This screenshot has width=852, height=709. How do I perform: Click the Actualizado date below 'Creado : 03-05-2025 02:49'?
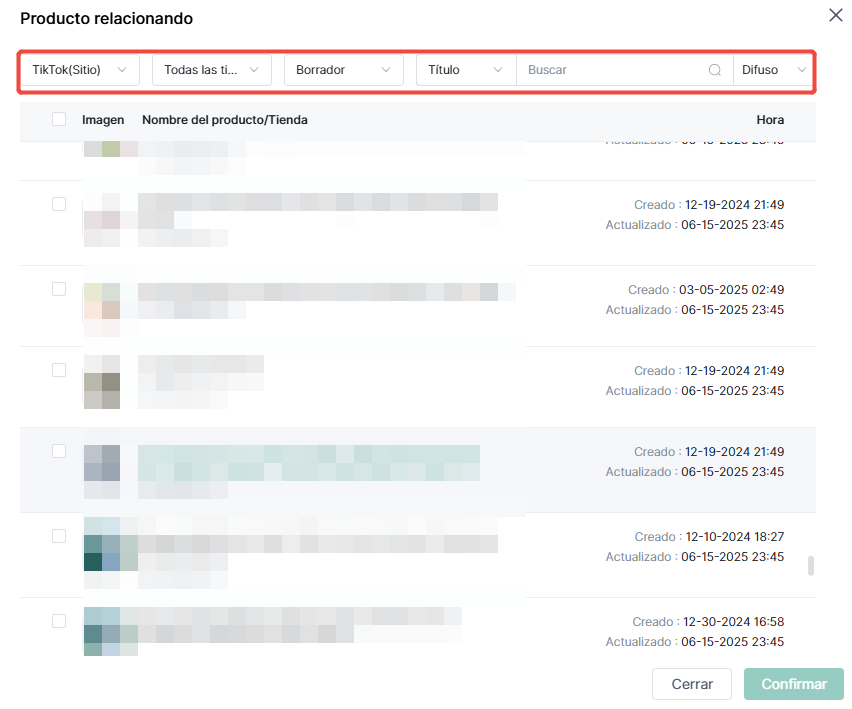[x=695, y=310]
